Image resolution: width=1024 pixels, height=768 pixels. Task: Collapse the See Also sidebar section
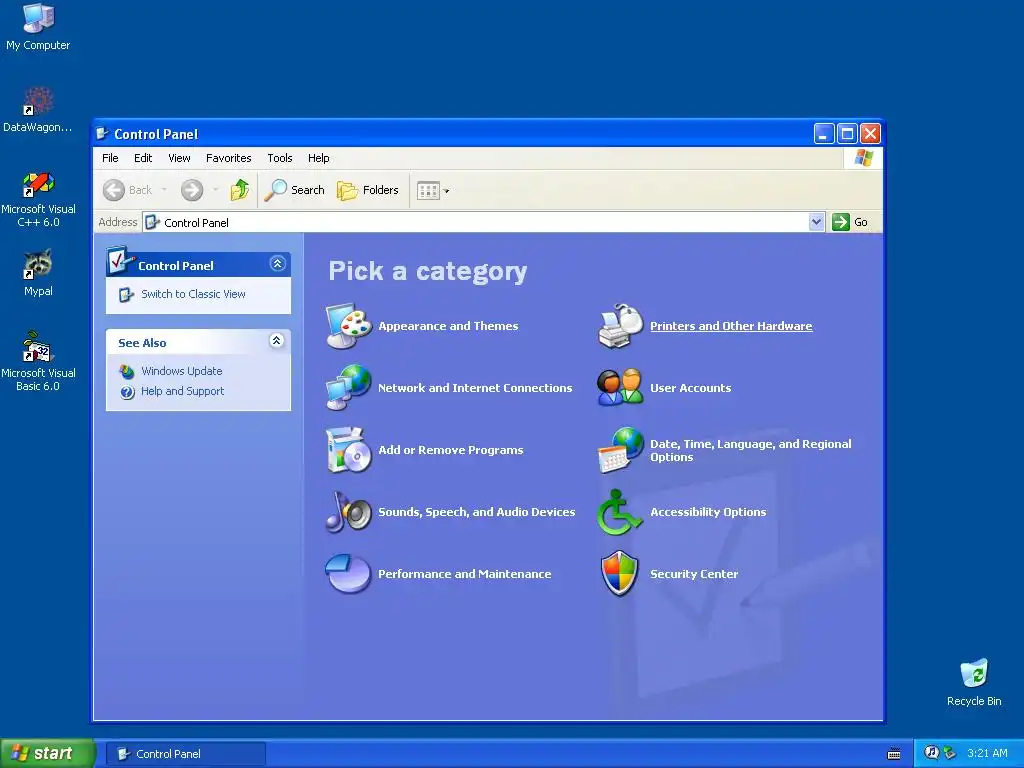coord(277,340)
